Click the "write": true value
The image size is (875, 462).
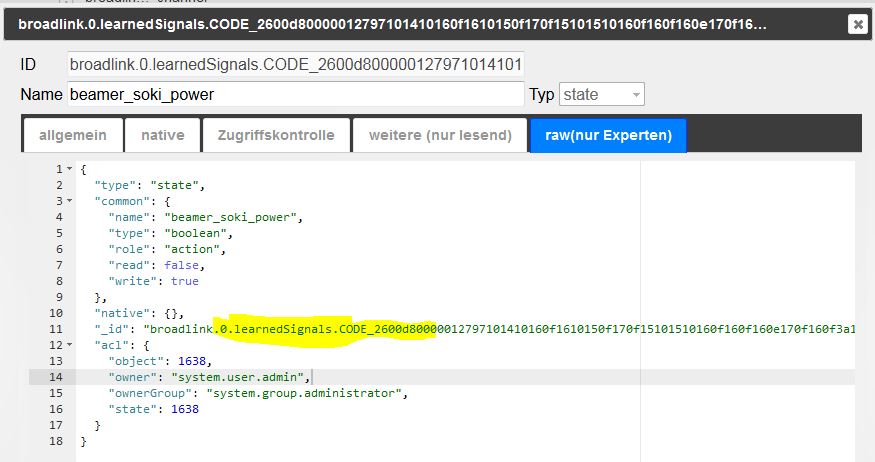[x=185, y=281]
